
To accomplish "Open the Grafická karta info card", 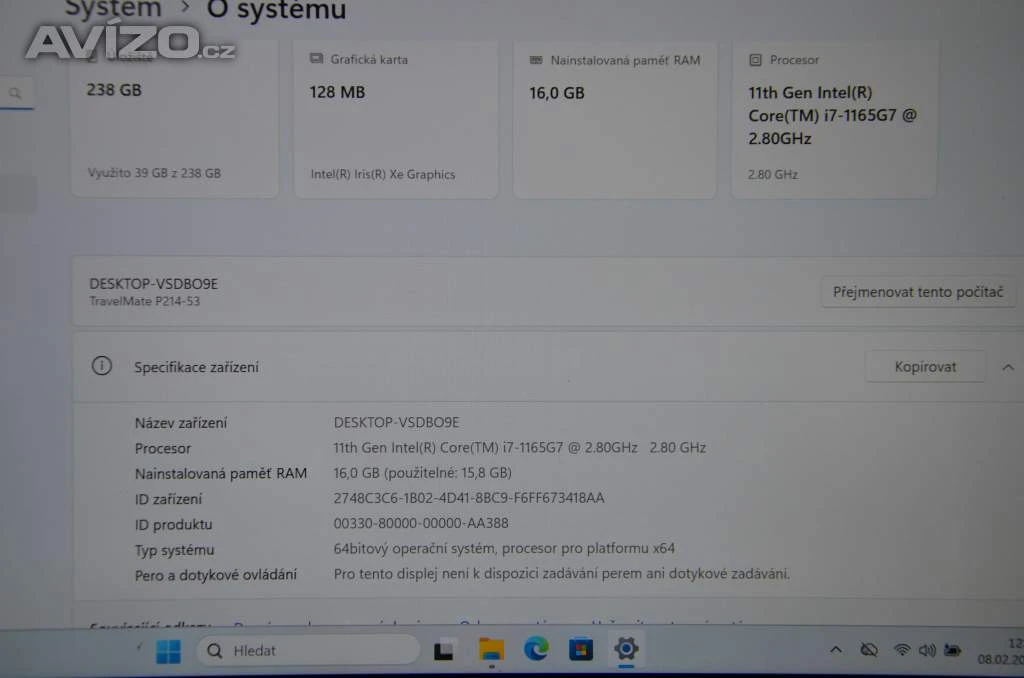I will pos(395,118).
